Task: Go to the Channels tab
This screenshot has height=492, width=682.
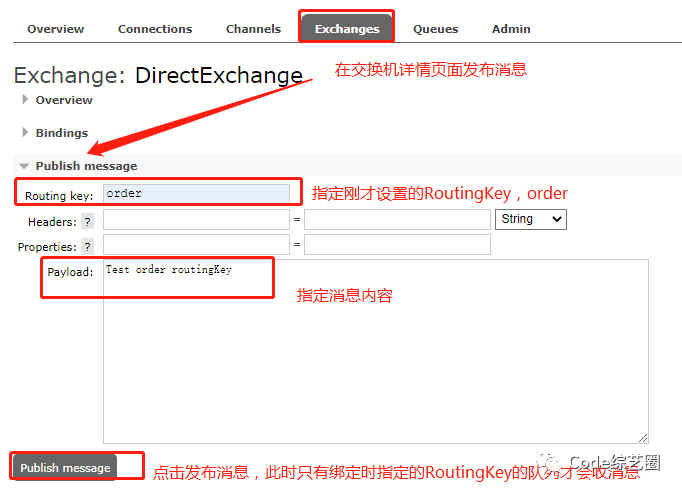Action: [x=253, y=29]
